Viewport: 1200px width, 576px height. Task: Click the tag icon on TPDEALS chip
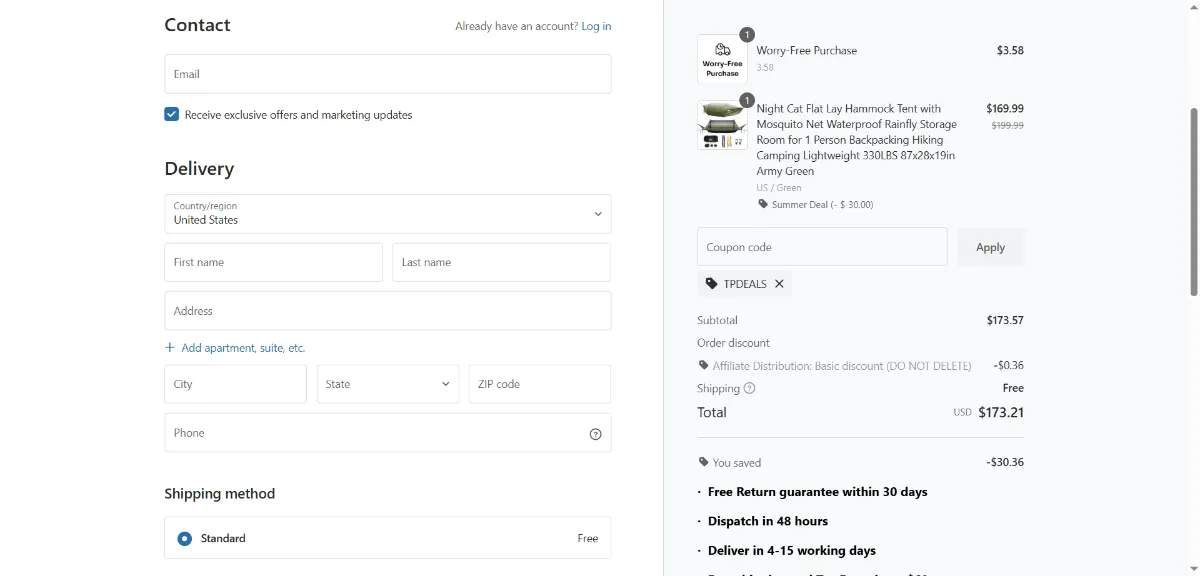712,284
